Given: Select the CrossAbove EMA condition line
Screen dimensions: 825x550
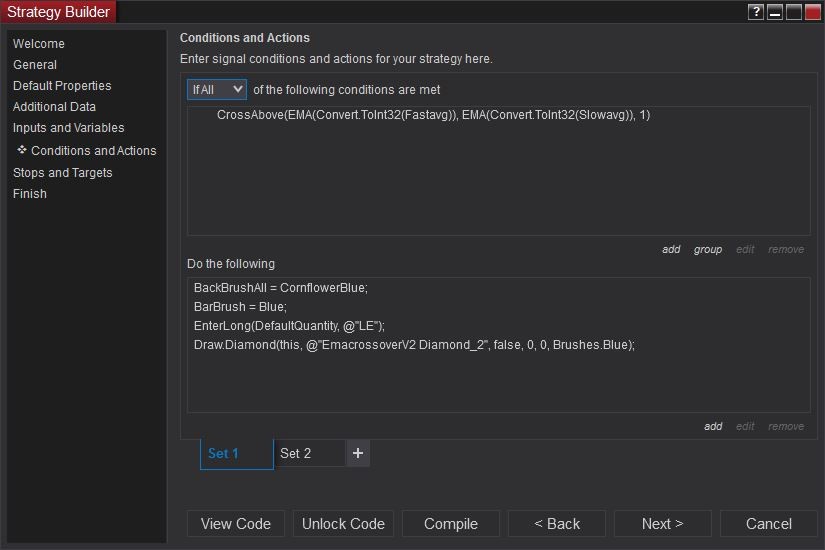Looking at the screenshot, I should coord(433,115).
